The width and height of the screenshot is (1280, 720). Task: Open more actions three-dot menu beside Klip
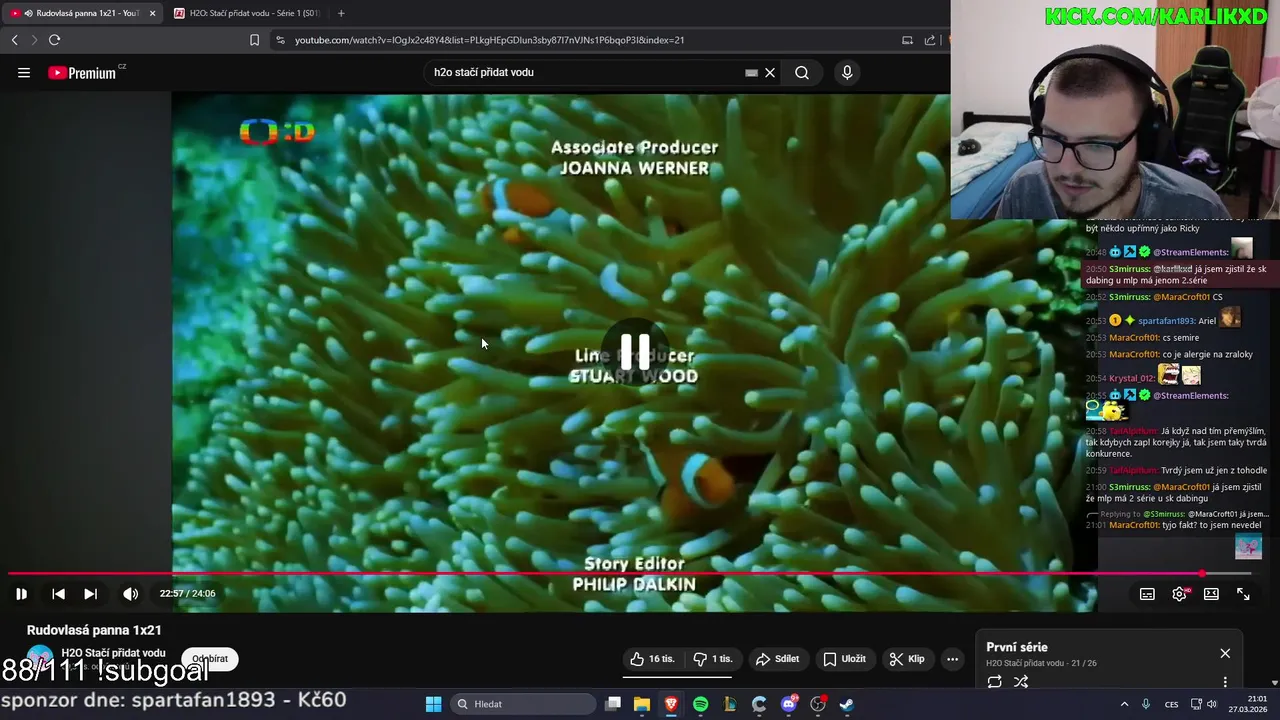(x=953, y=659)
